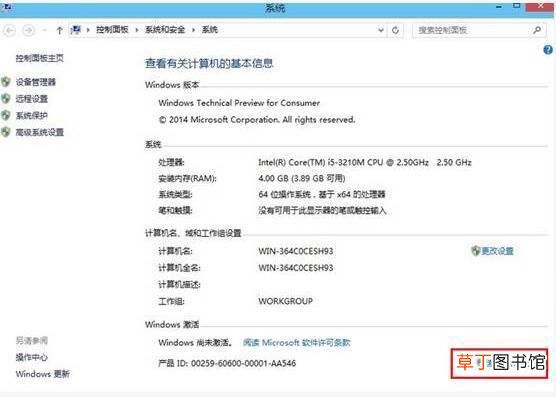Screen dimensions: 556x397
Task: Expand chevron after 控制面板 breadcrumb
Action: (x=137, y=30)
